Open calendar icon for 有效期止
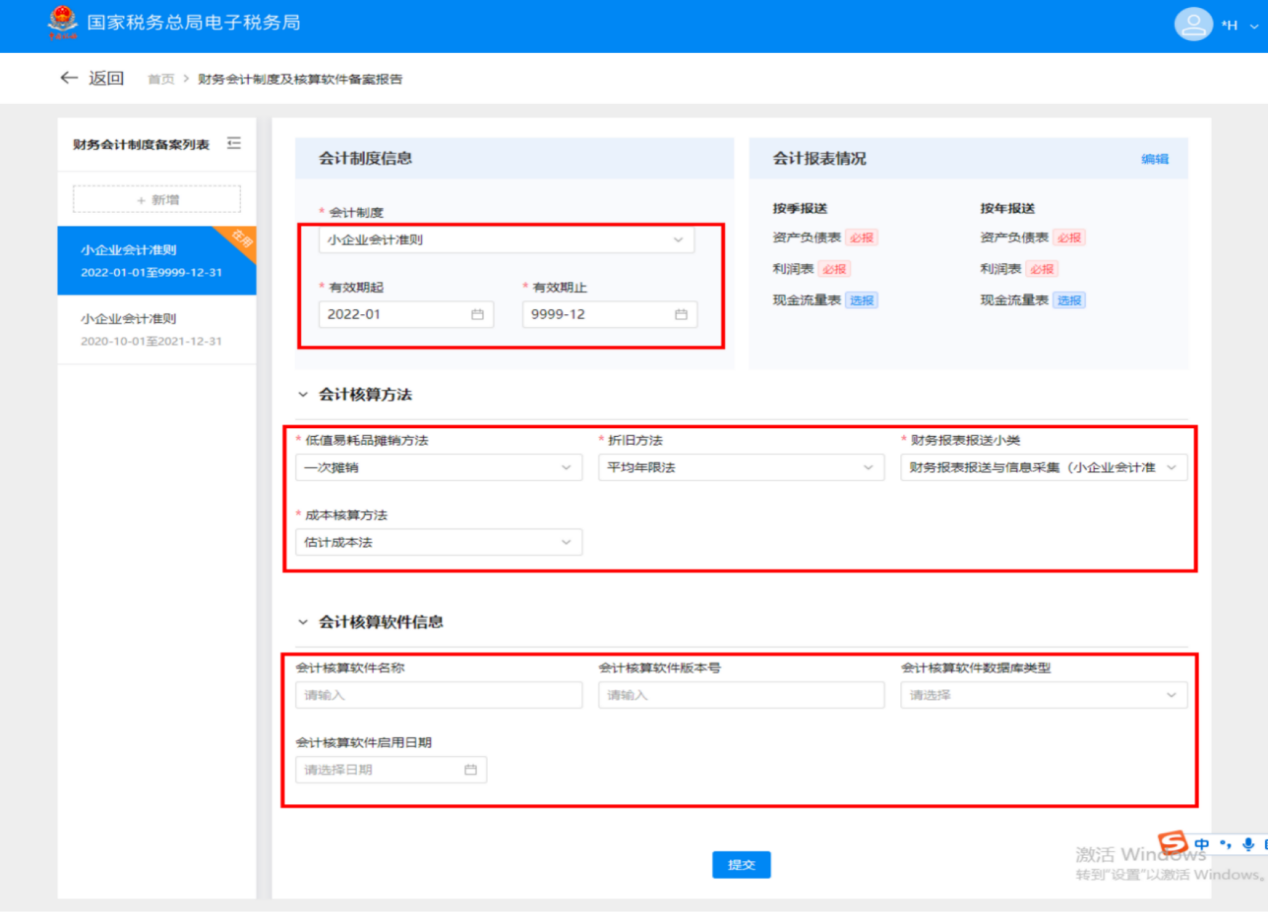 (x=681, y=314)
